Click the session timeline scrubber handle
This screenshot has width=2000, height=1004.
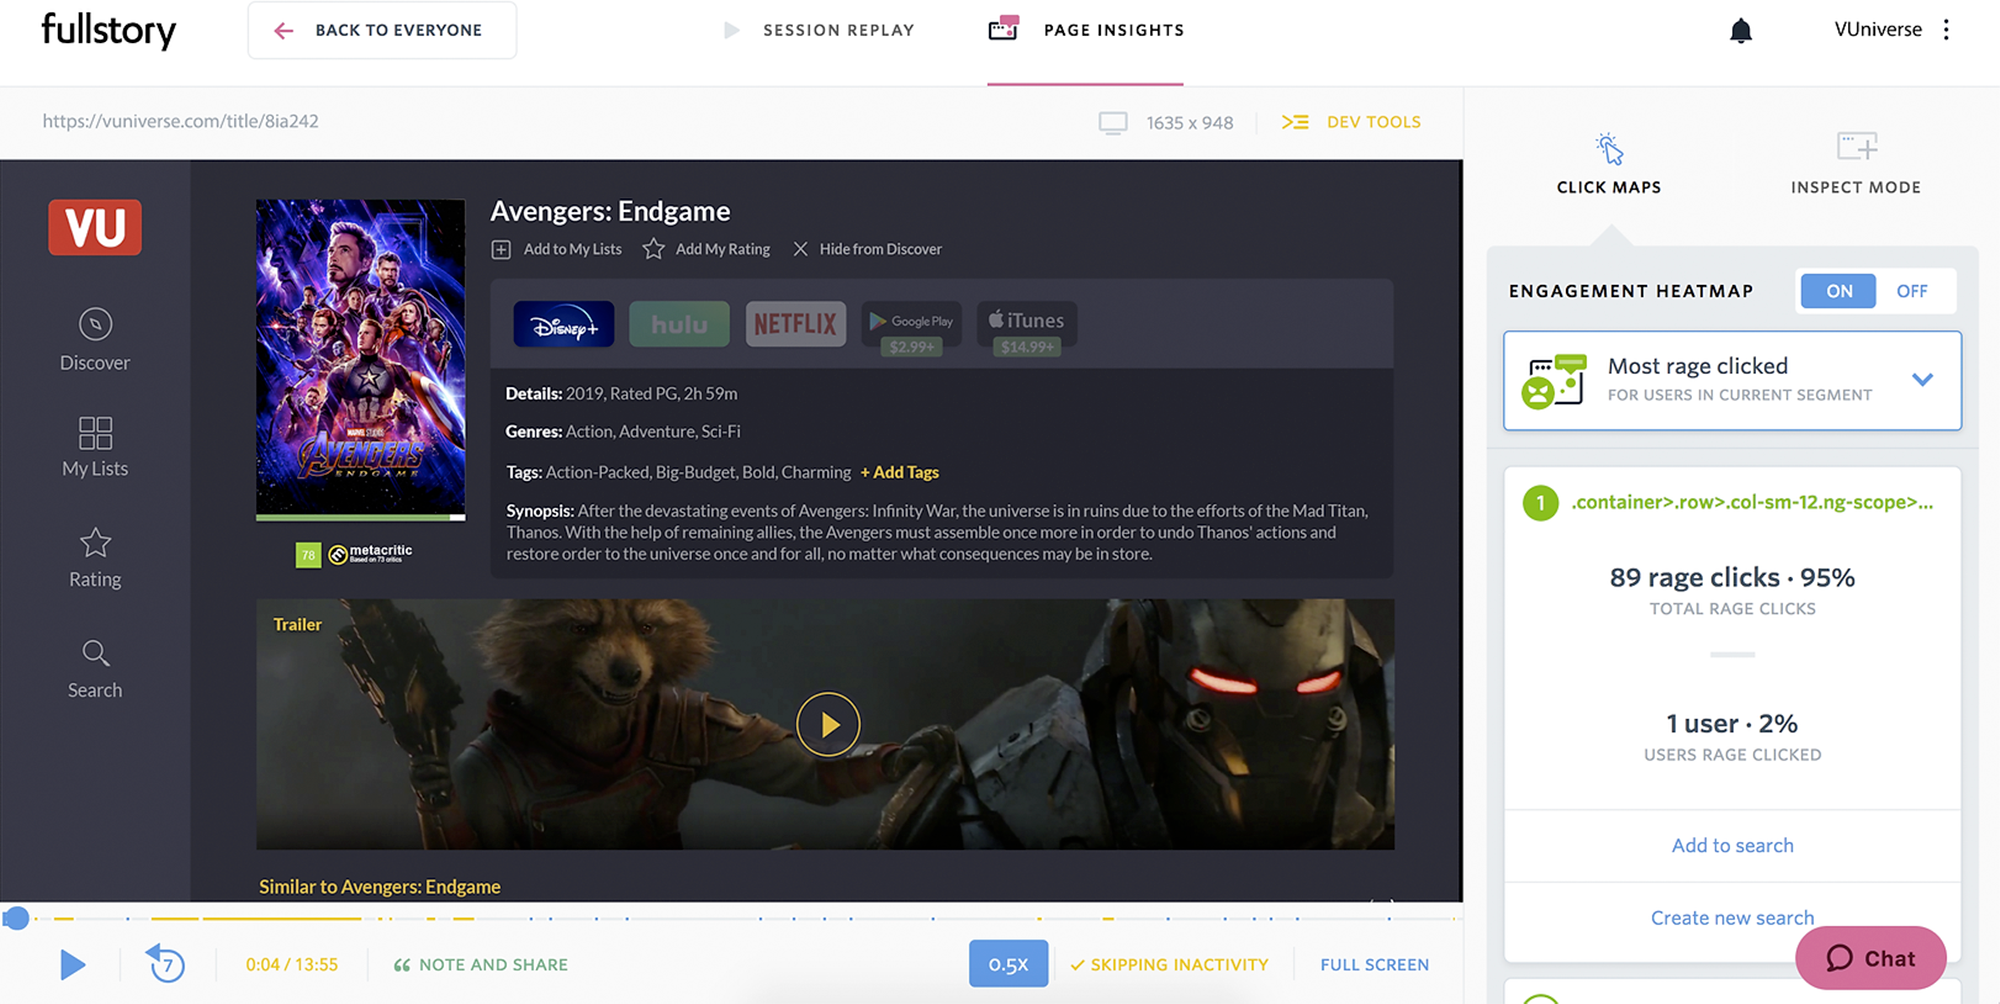[x=16, y=918]
